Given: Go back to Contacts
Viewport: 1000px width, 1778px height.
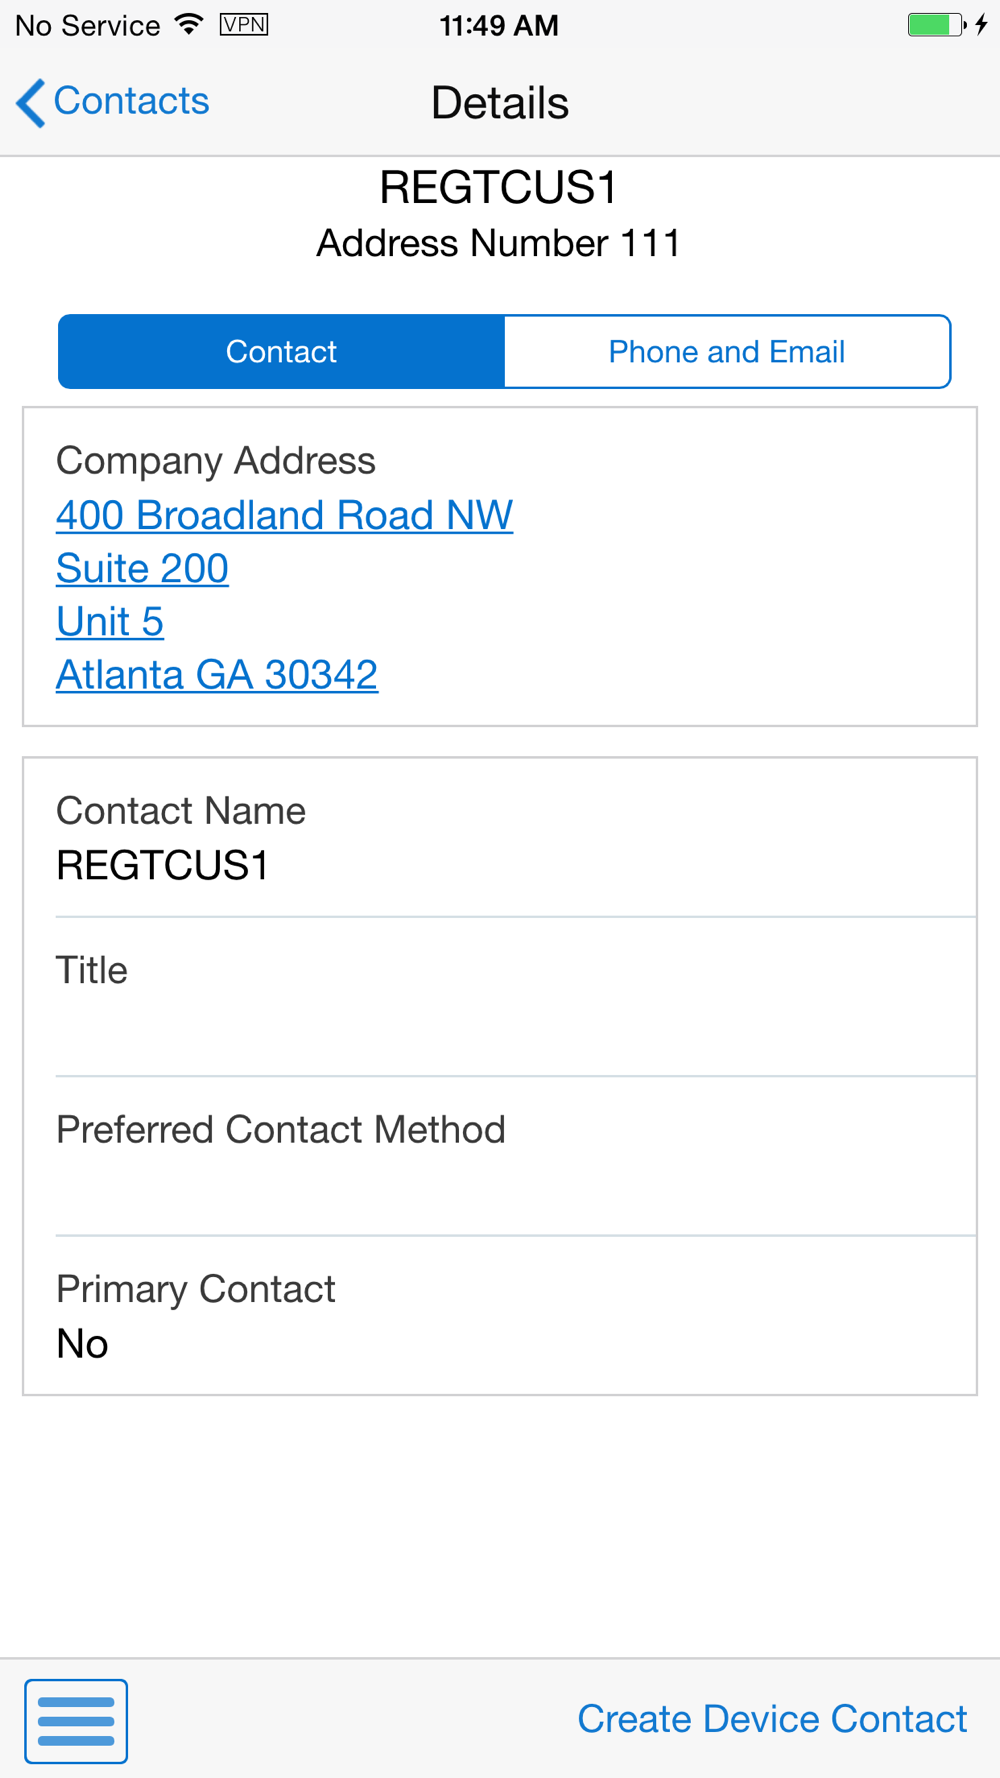Looking at the screenshot, I should click(113, 102).
